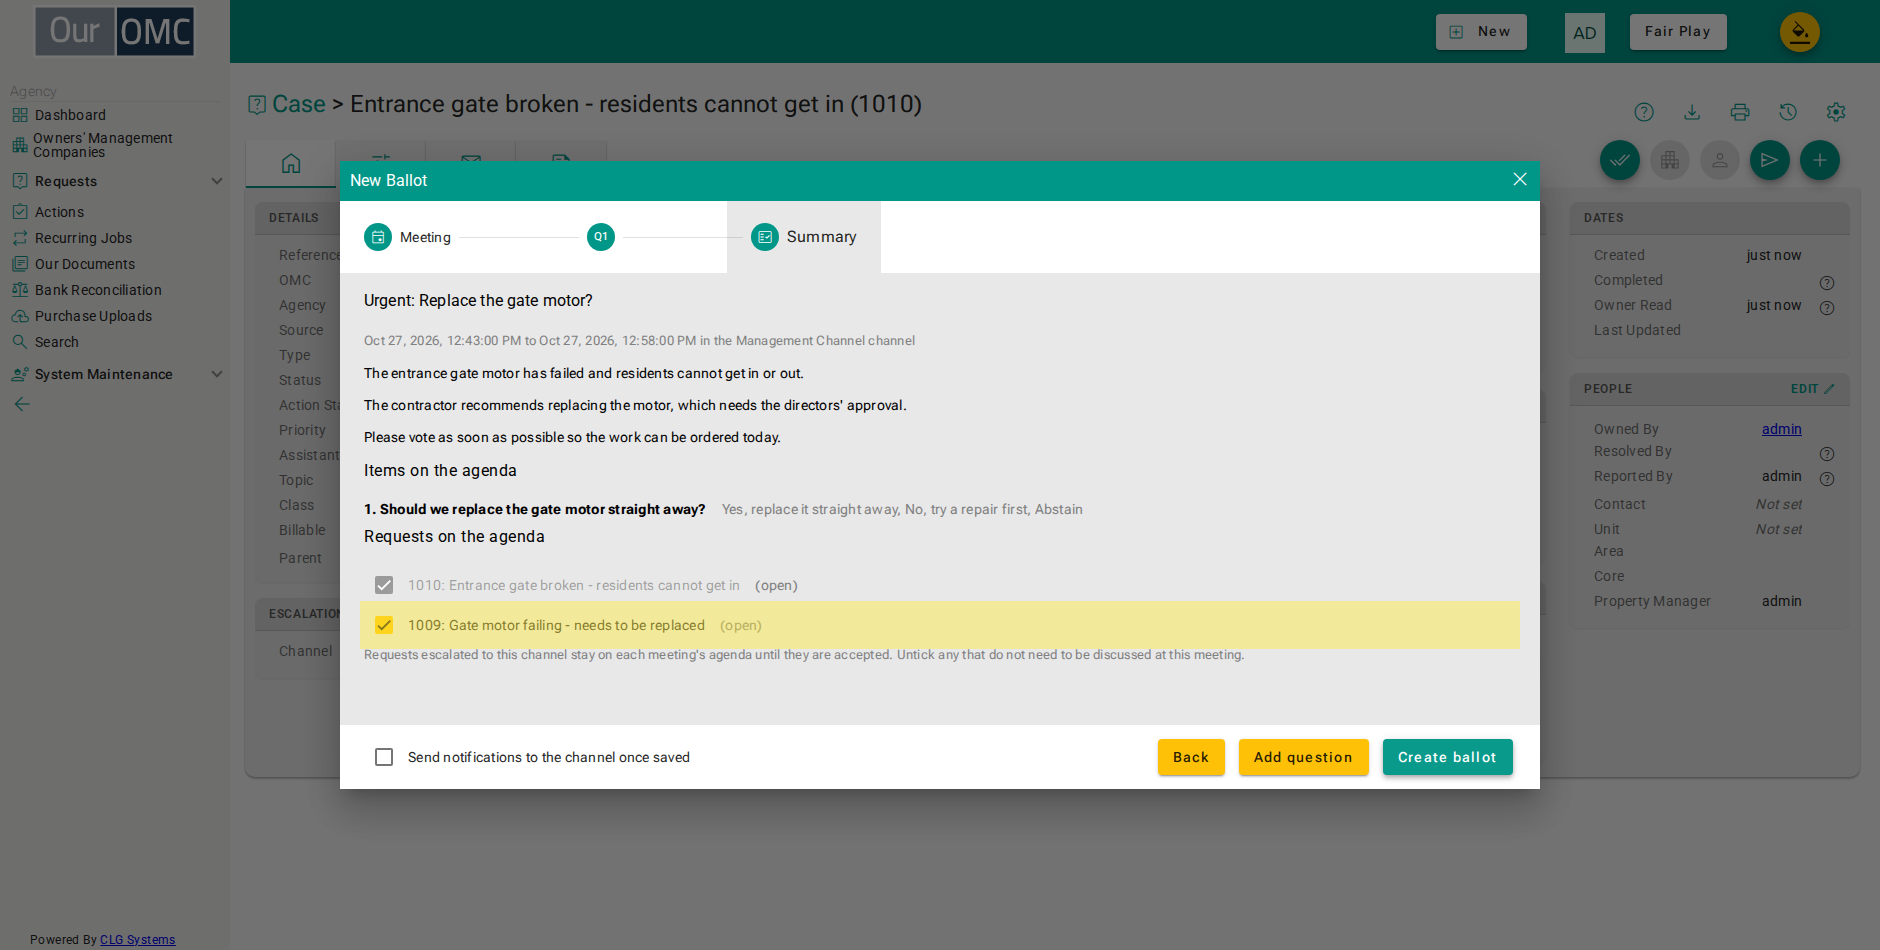Click the double-check complete action button

(x=1620, y=160)
